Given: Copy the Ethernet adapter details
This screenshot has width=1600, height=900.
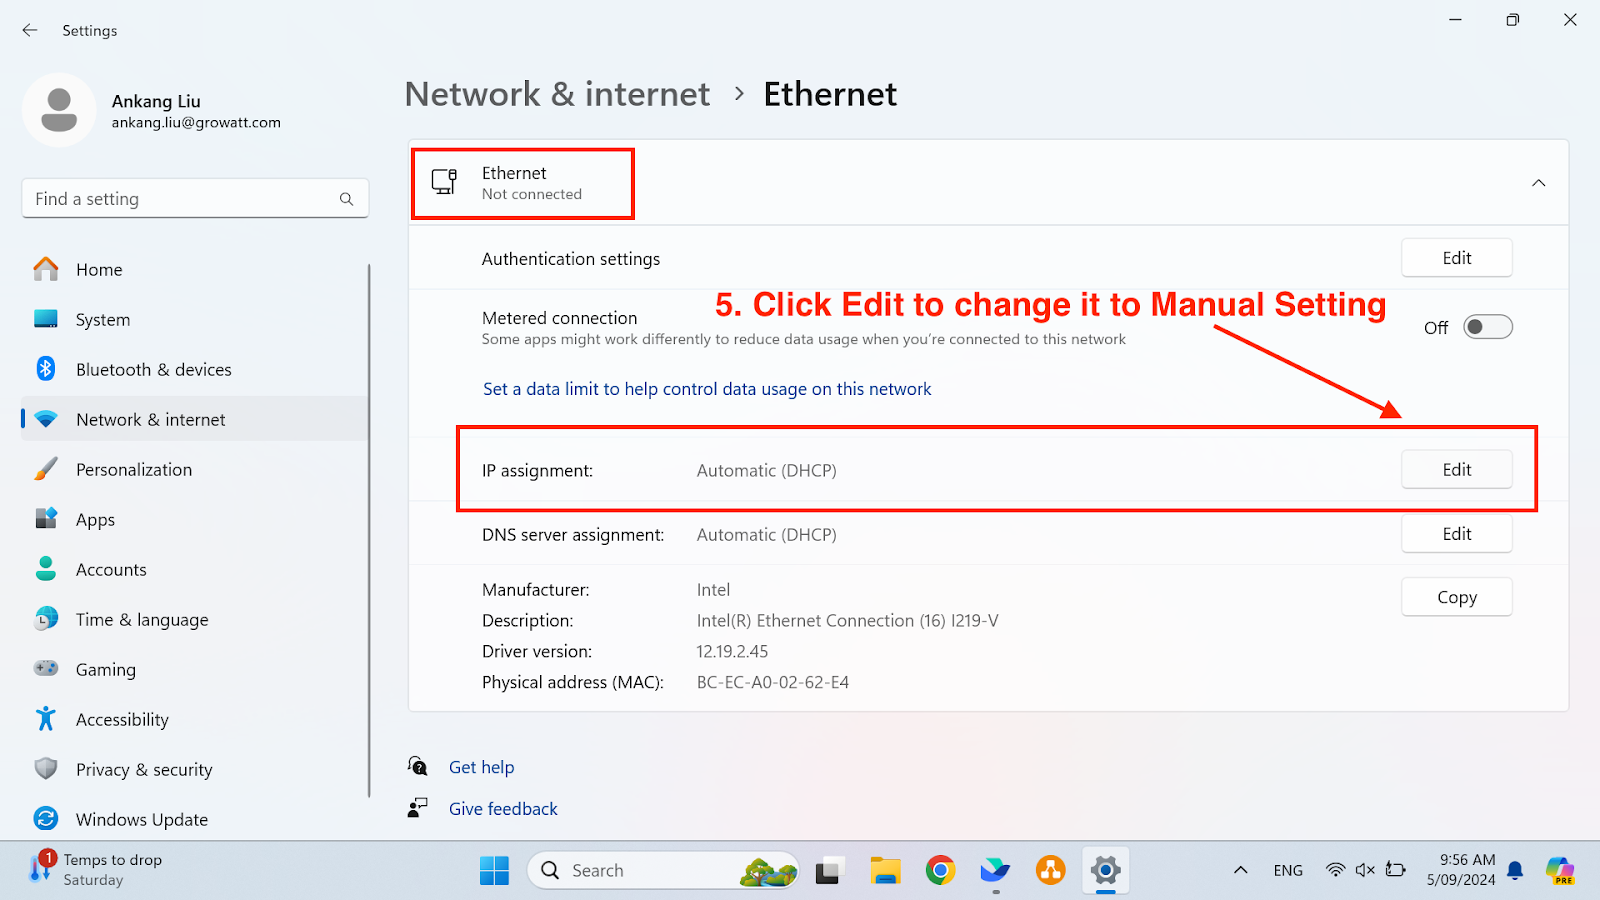Looking at the screenshot, I should point(1456,597).
